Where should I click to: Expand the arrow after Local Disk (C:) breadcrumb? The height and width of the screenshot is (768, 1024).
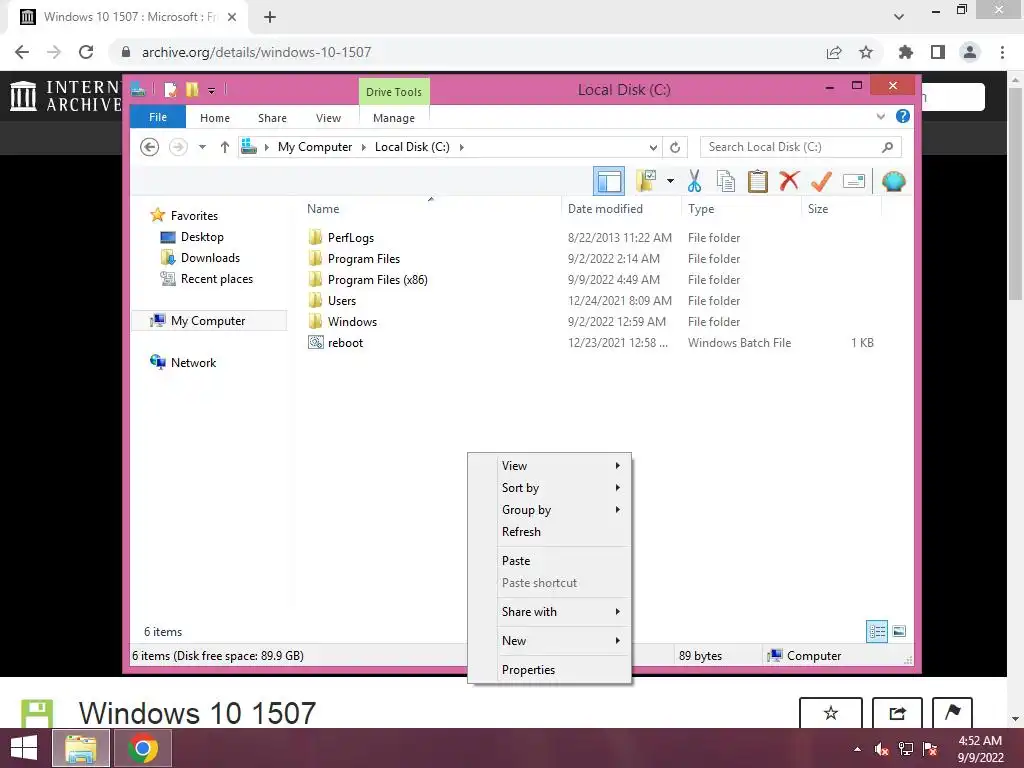(462, 147)
